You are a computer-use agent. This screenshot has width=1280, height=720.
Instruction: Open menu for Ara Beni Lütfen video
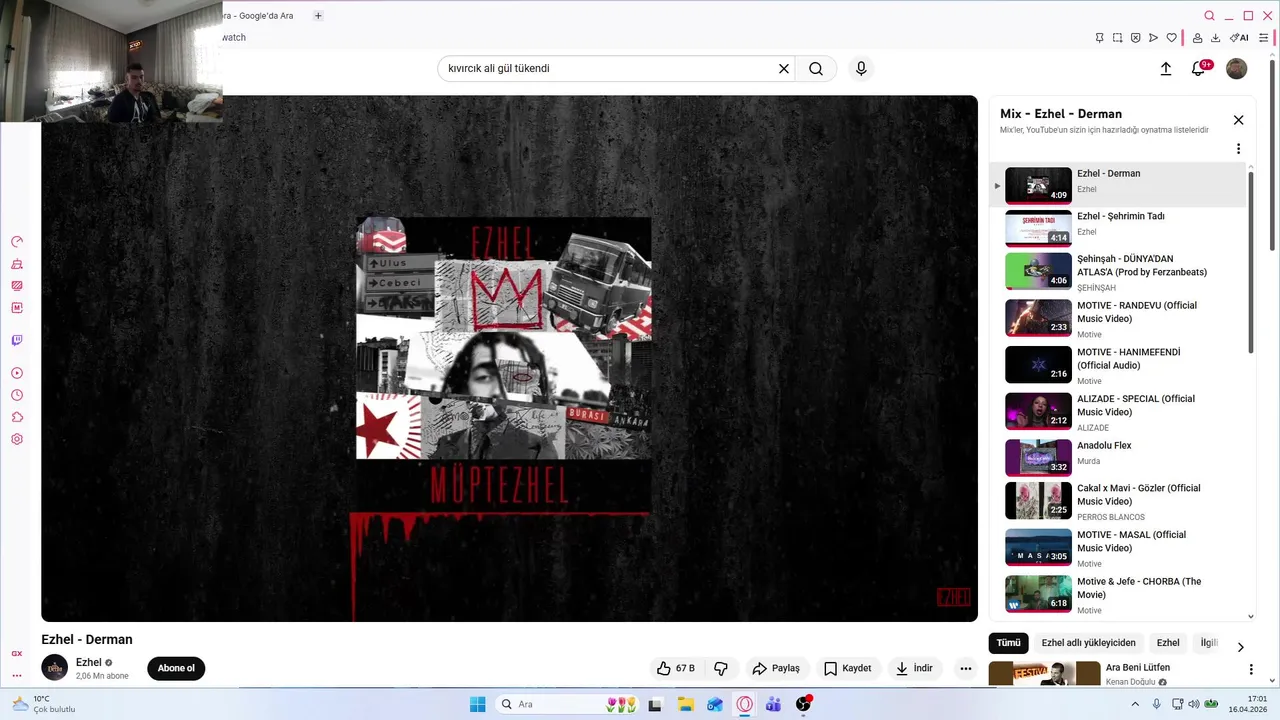(1250, 669)
